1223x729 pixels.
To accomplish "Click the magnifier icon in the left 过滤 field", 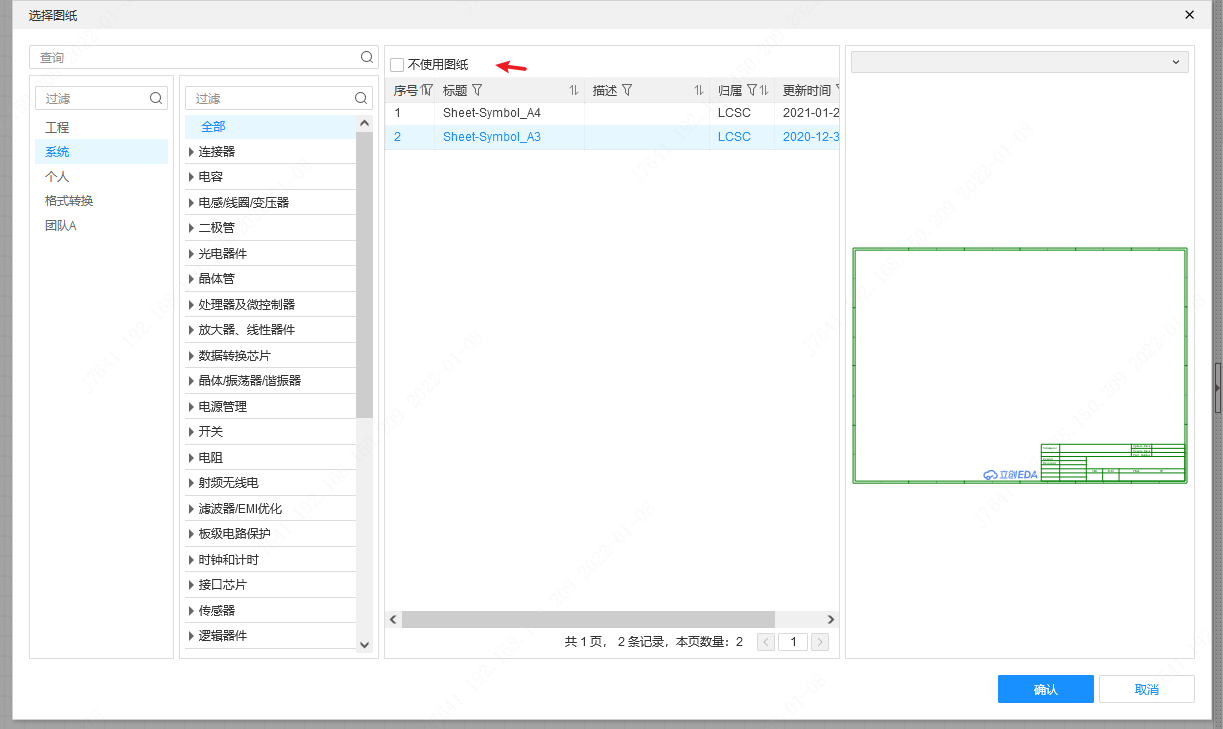I will [156, 98].
